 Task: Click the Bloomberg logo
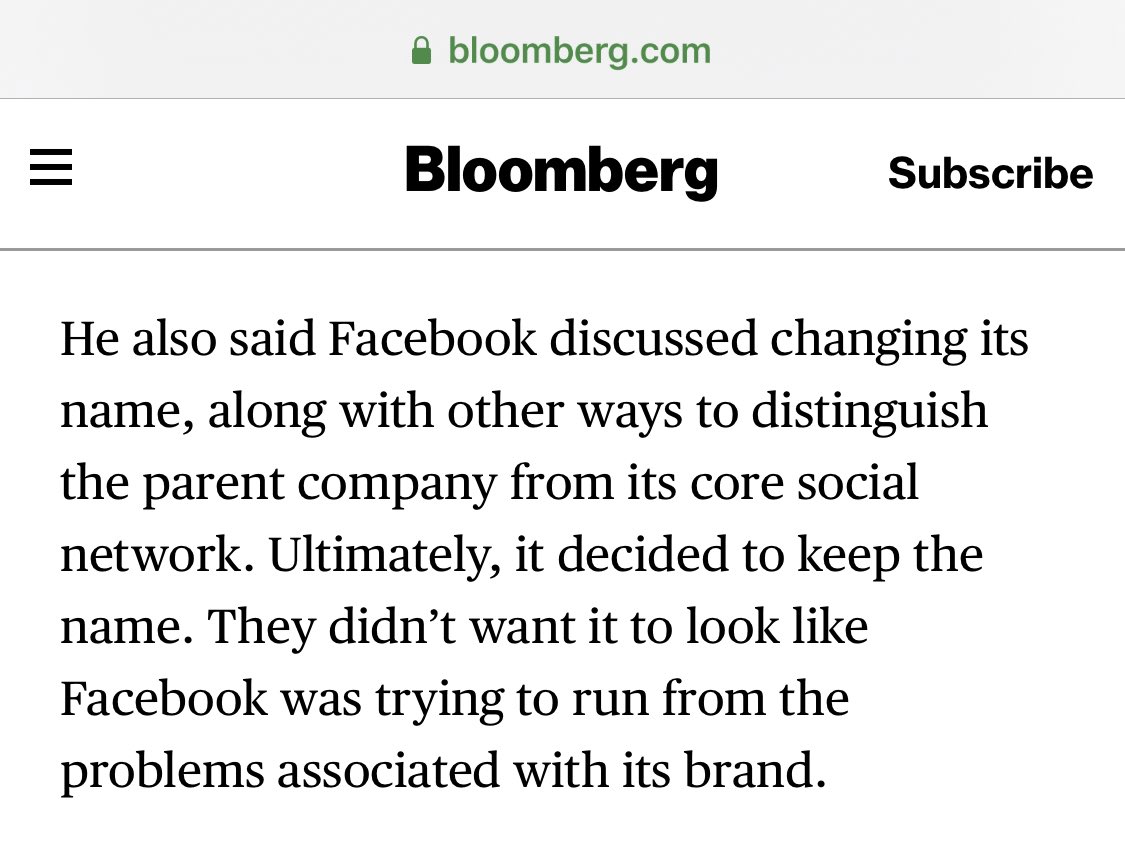point(561,171)
